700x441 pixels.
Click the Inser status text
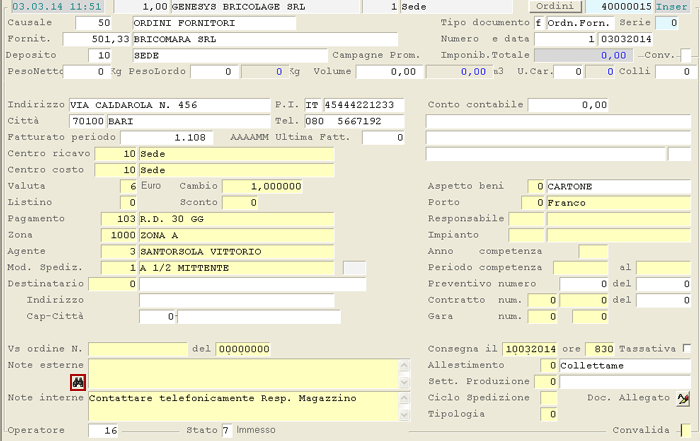[x=671, y=7]
